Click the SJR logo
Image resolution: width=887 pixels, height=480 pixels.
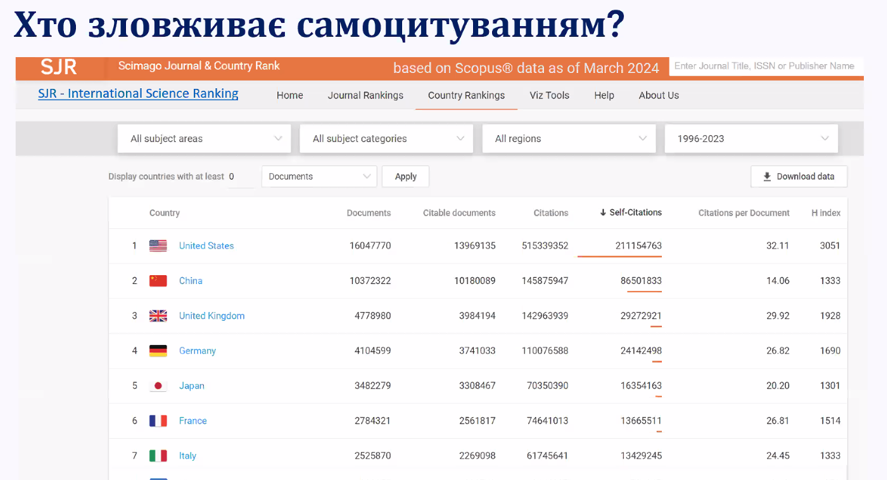tap(59, 67)
